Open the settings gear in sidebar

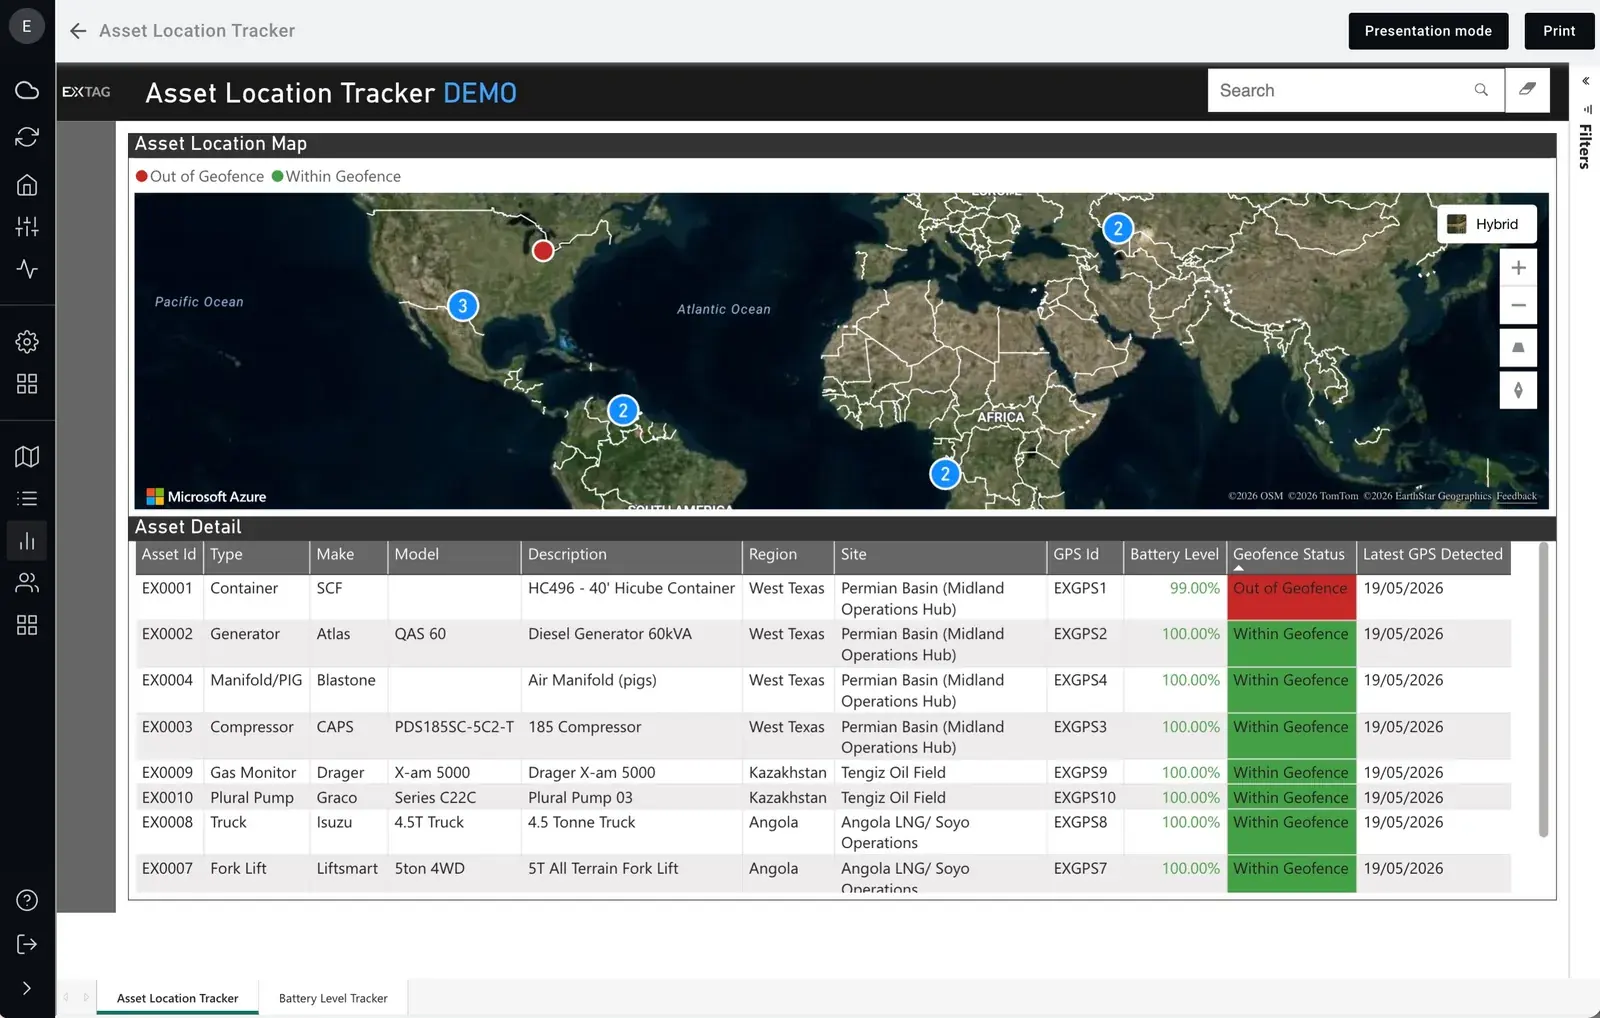tap(27, 342)
